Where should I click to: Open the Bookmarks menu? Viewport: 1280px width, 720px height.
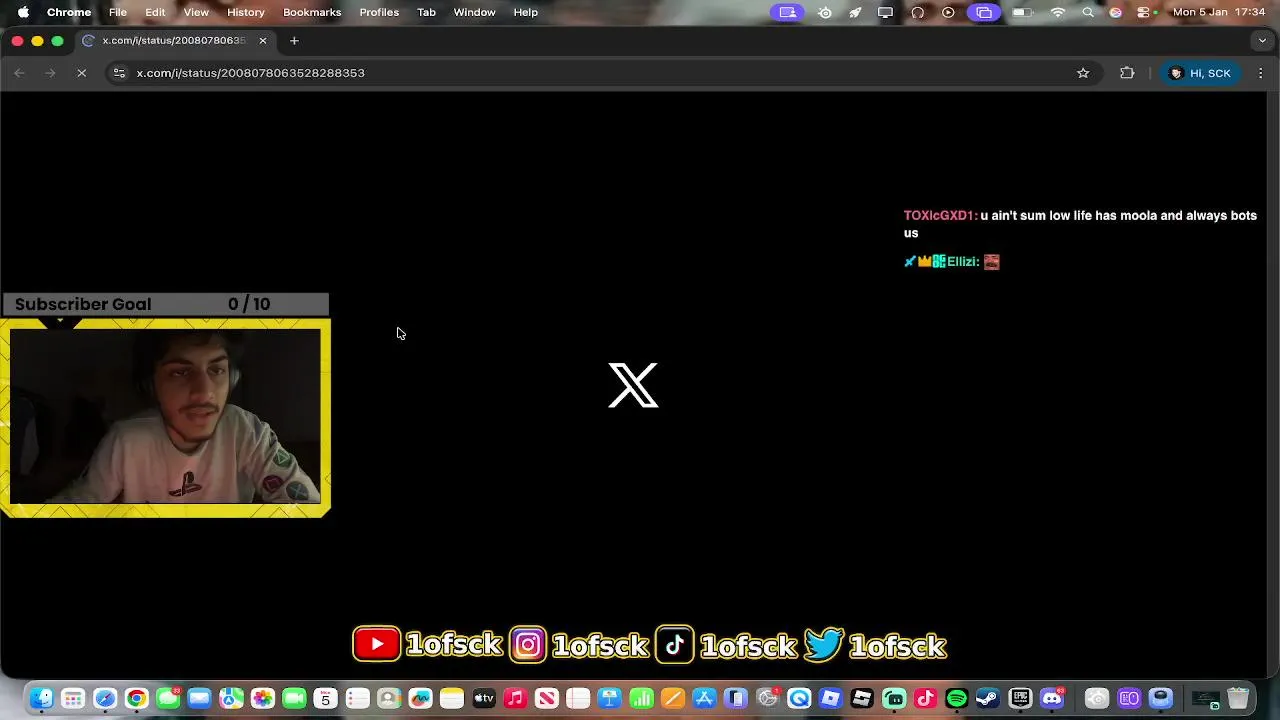(x=312, y=12)
